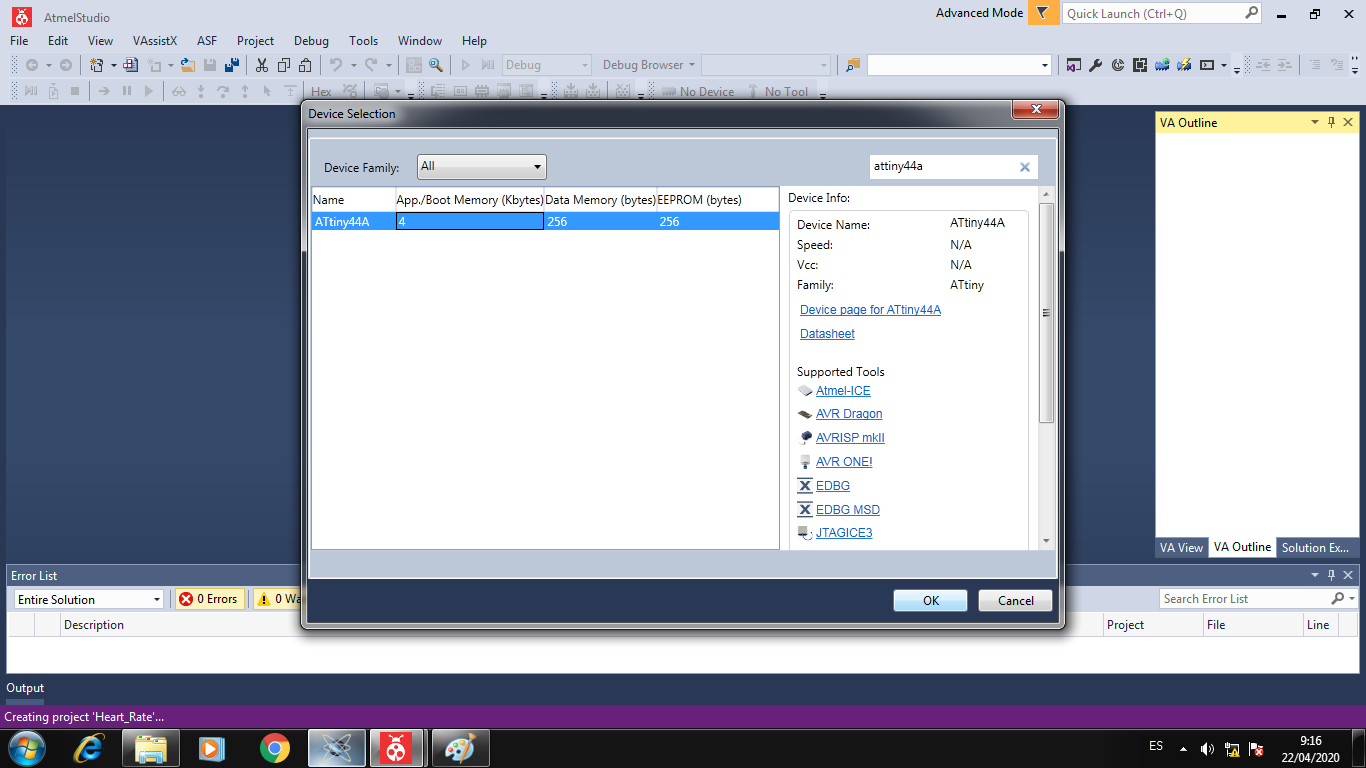Click the Find in Files magnifier icon

[x=436, y=65]
